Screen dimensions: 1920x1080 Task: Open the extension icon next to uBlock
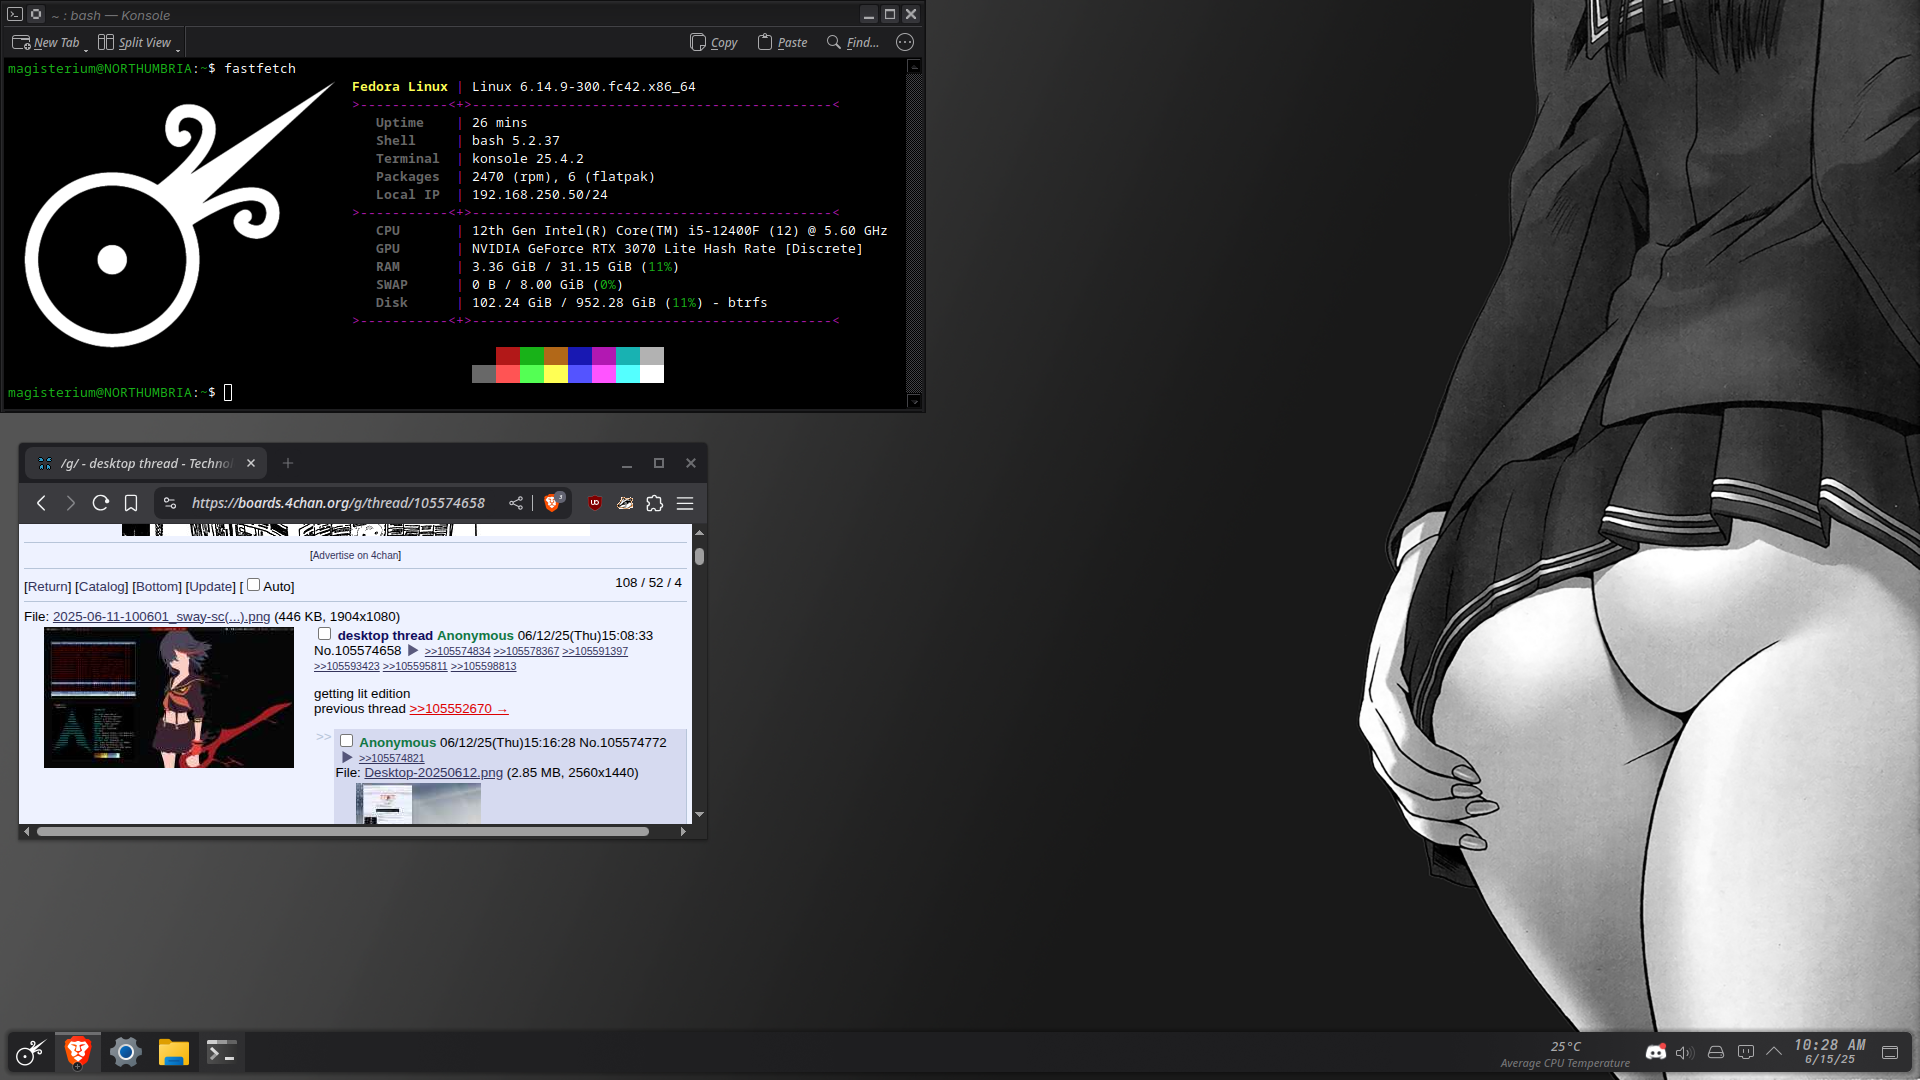(x=625, y=503)
